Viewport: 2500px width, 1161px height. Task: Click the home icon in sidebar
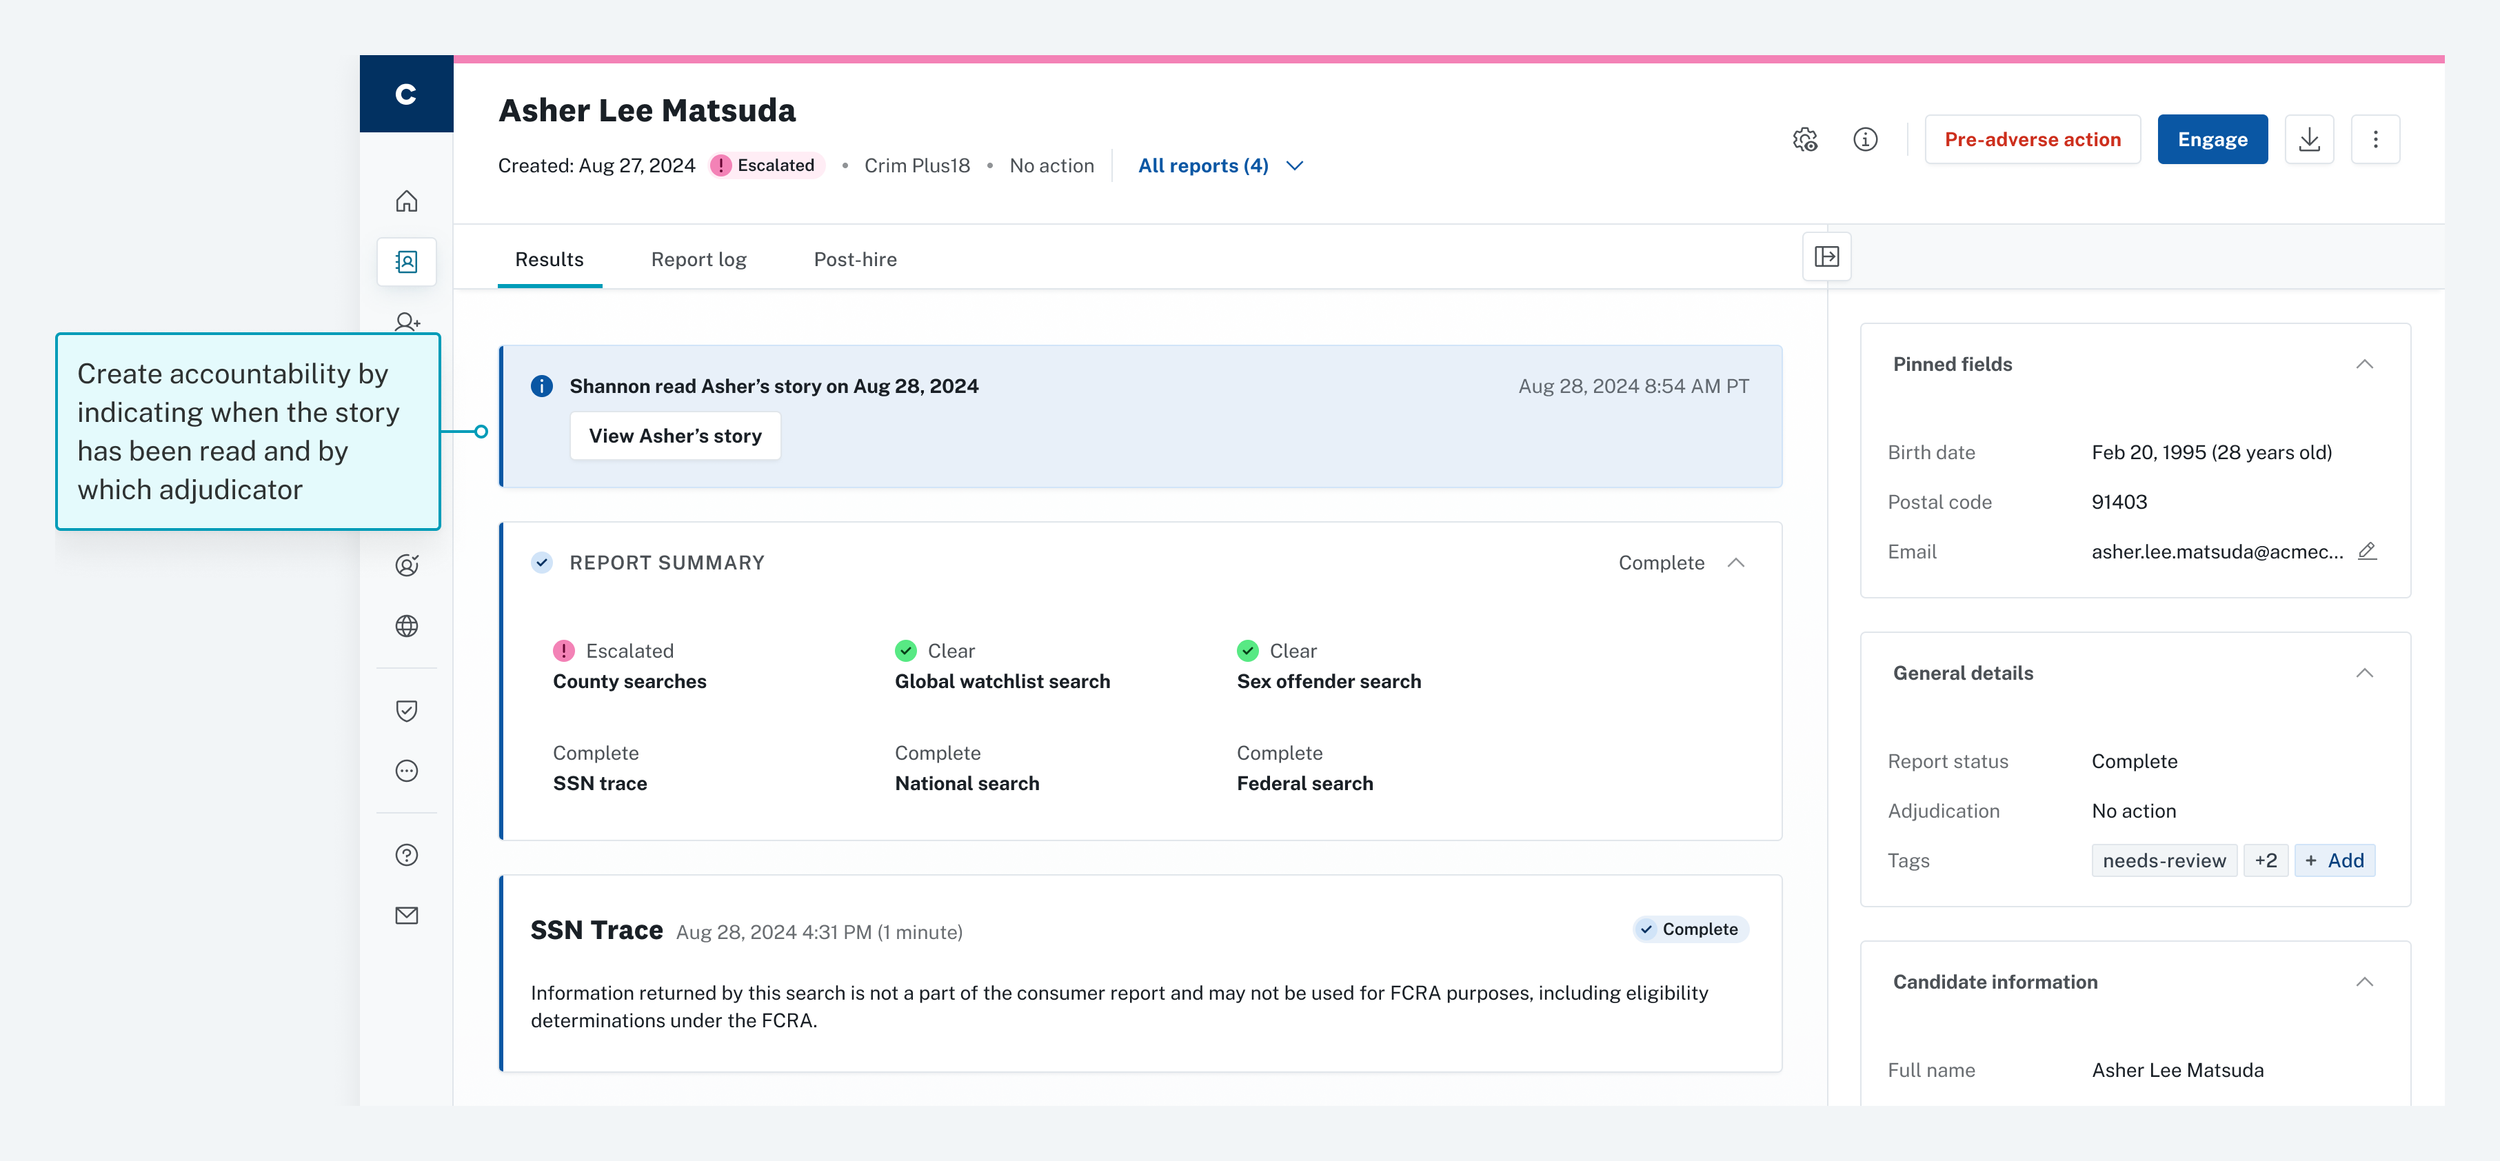click(x=406, y=201)
